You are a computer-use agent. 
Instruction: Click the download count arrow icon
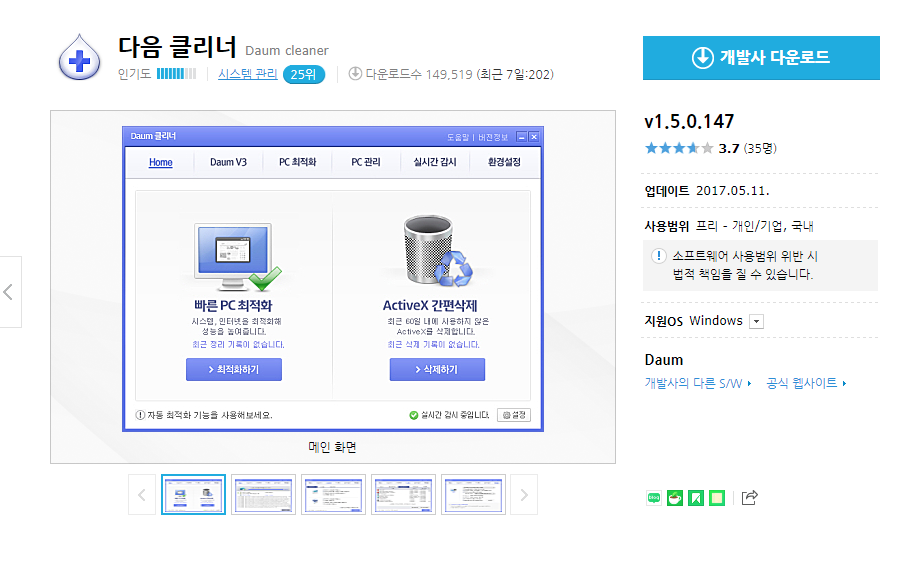point(355,74)
